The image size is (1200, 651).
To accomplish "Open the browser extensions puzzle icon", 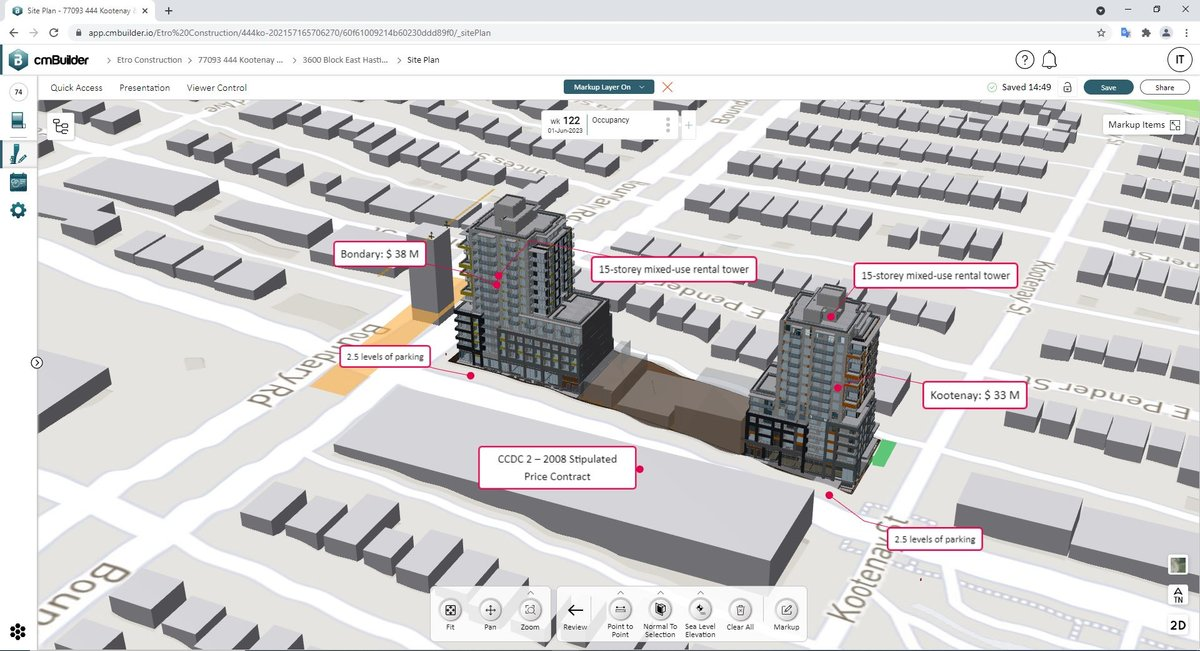I will click(x=1147, y=32).
